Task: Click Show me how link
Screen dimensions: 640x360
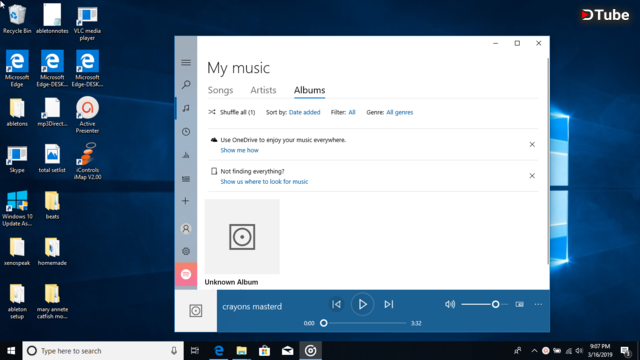Action: tap(240, 150)
